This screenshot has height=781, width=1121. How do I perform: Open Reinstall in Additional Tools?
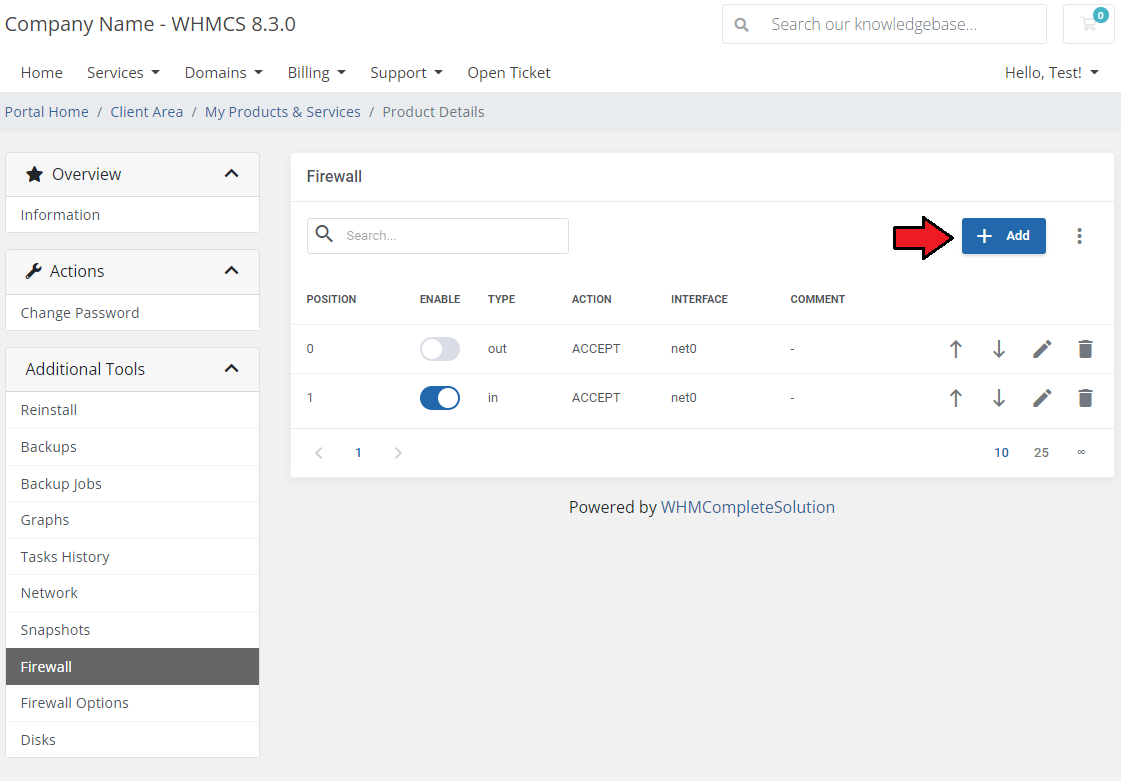click(132, 411)
